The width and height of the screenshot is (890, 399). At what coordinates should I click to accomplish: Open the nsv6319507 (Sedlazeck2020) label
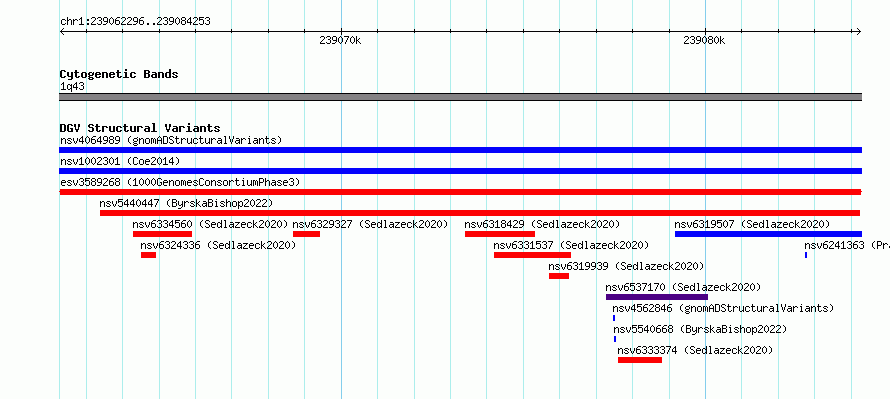[752, 224]
